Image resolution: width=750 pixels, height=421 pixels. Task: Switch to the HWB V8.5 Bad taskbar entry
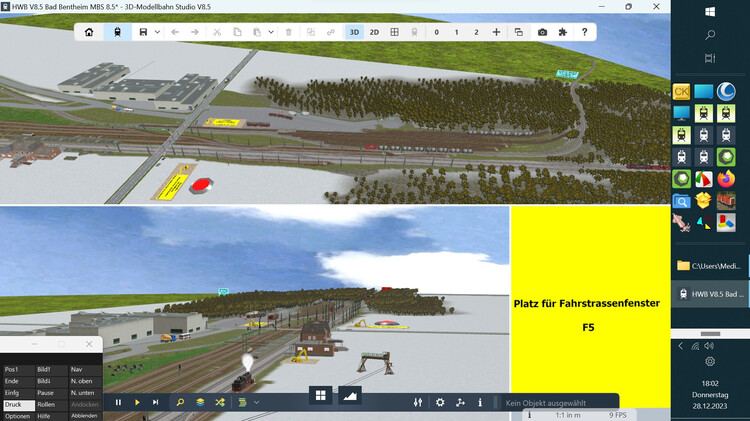pos(710,294)
